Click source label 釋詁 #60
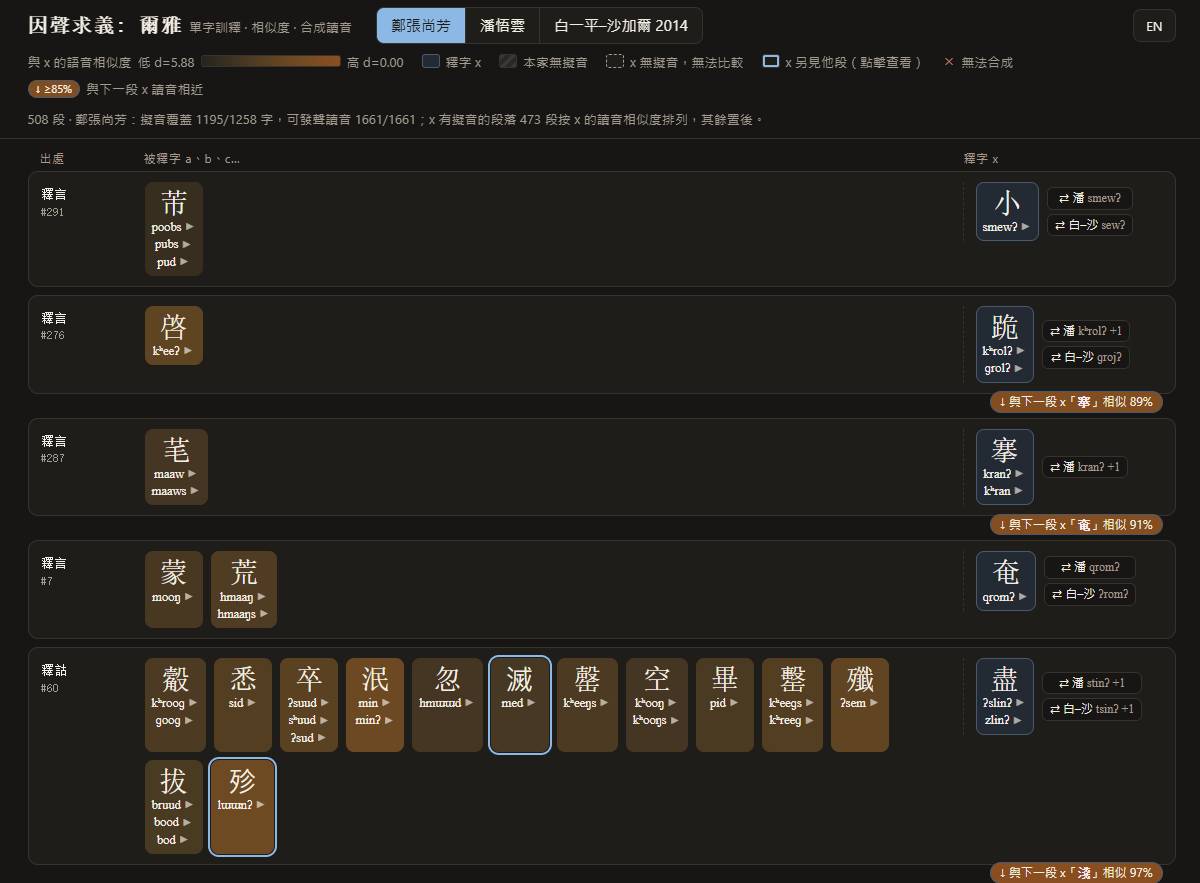The height and width of the screenshot is (883, 1200). [54, 678]
